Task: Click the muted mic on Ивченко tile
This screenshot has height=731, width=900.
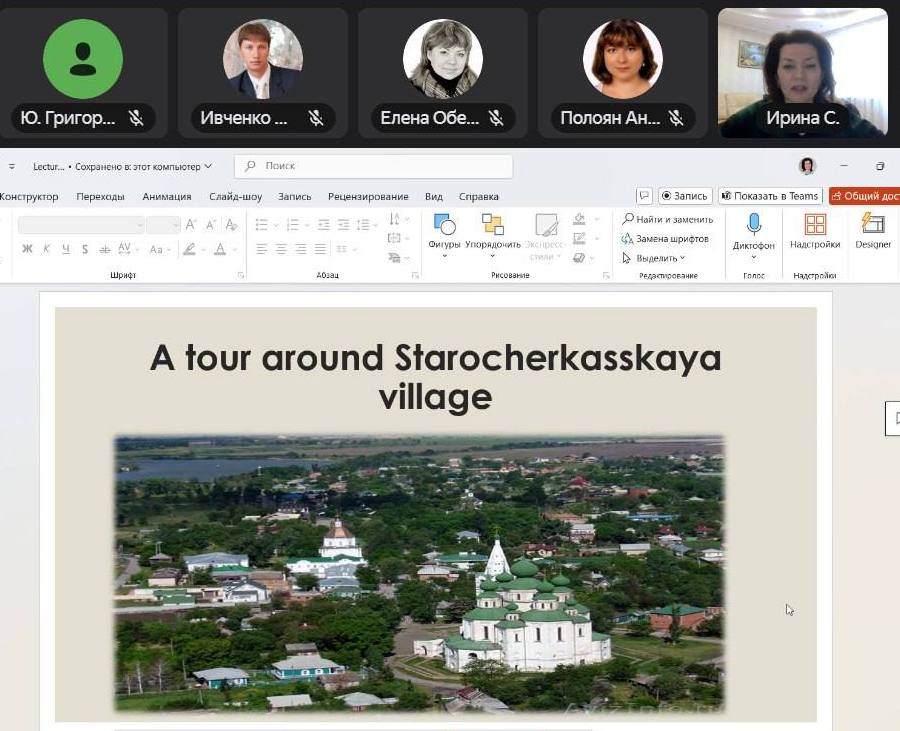Action: [316, 118]
